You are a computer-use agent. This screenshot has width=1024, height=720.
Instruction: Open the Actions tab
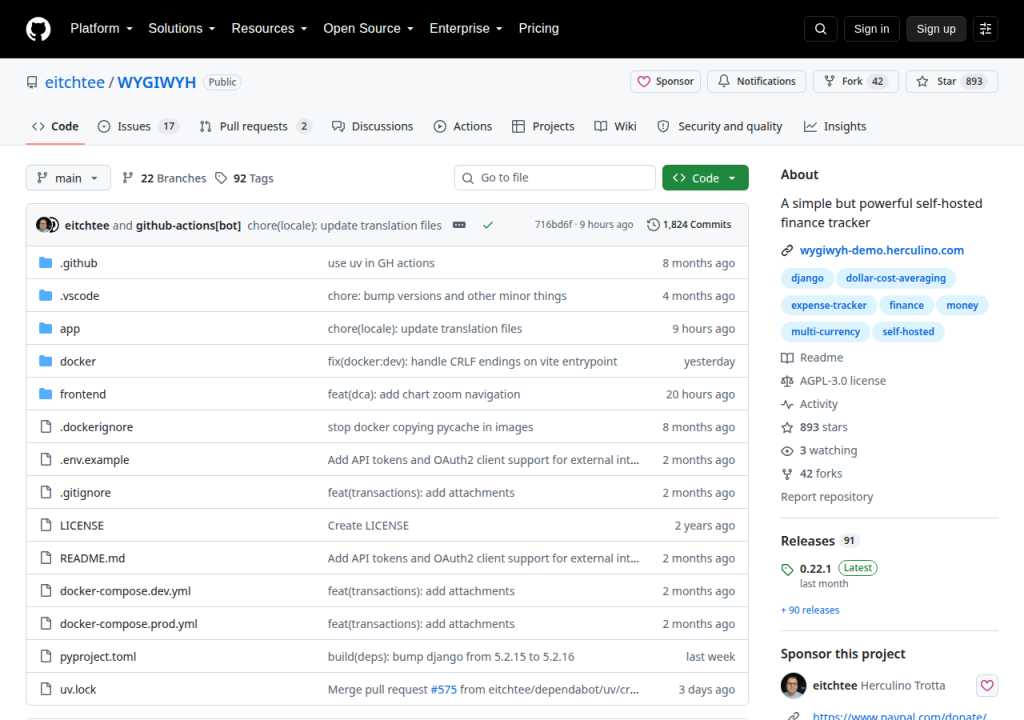(463, 126)
